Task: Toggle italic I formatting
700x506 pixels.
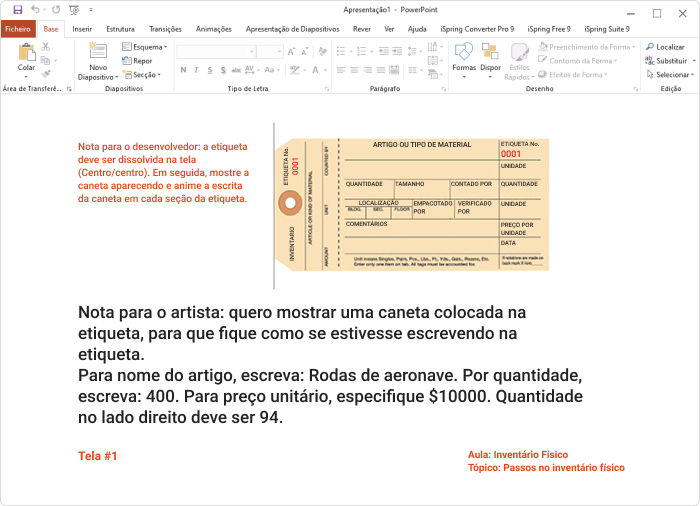Action: pyautogui.click(x=196, y=70)
